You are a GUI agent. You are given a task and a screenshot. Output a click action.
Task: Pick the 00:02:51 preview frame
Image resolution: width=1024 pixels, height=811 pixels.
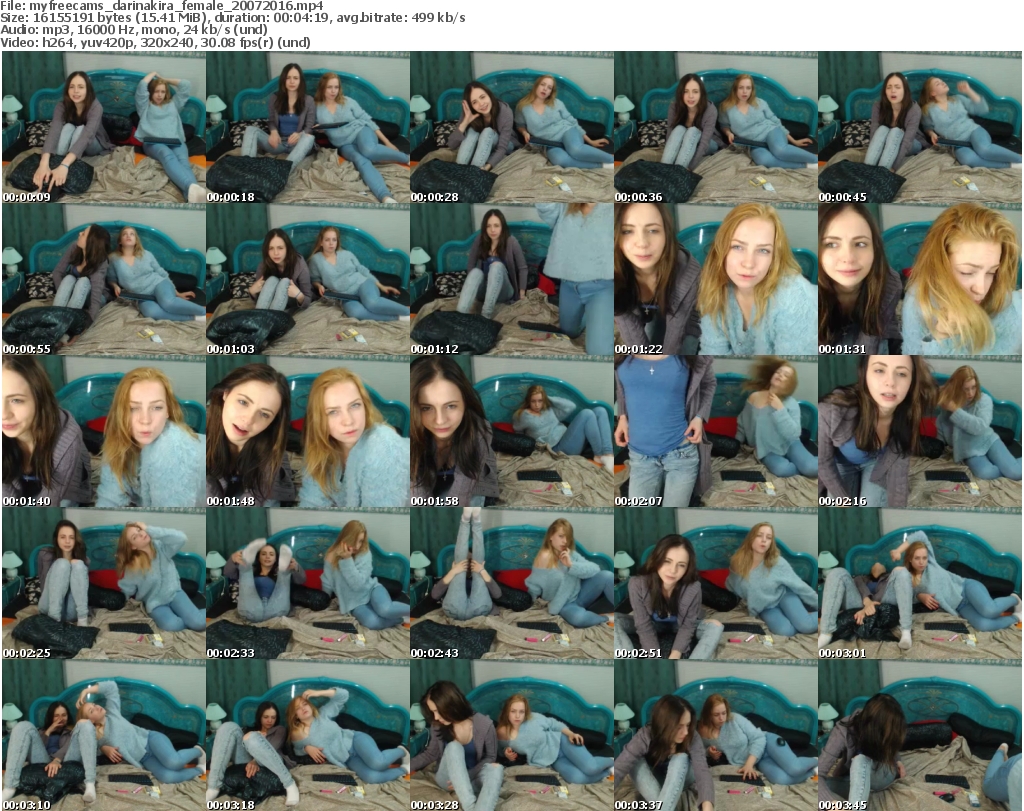[x=716, y=583]
